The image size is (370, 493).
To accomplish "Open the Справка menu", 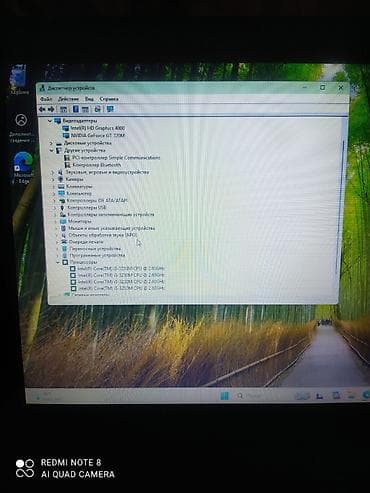I will tap(109, 99).
